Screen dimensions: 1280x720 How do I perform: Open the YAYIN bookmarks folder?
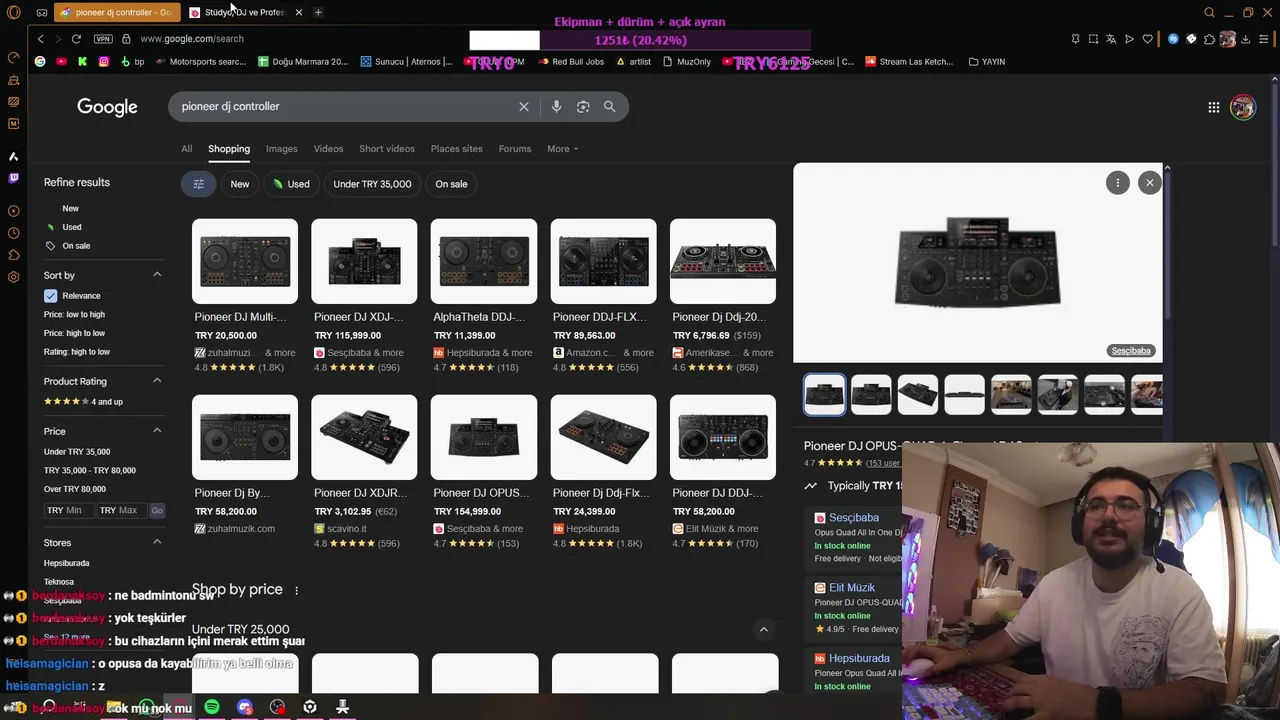[987, 61]
